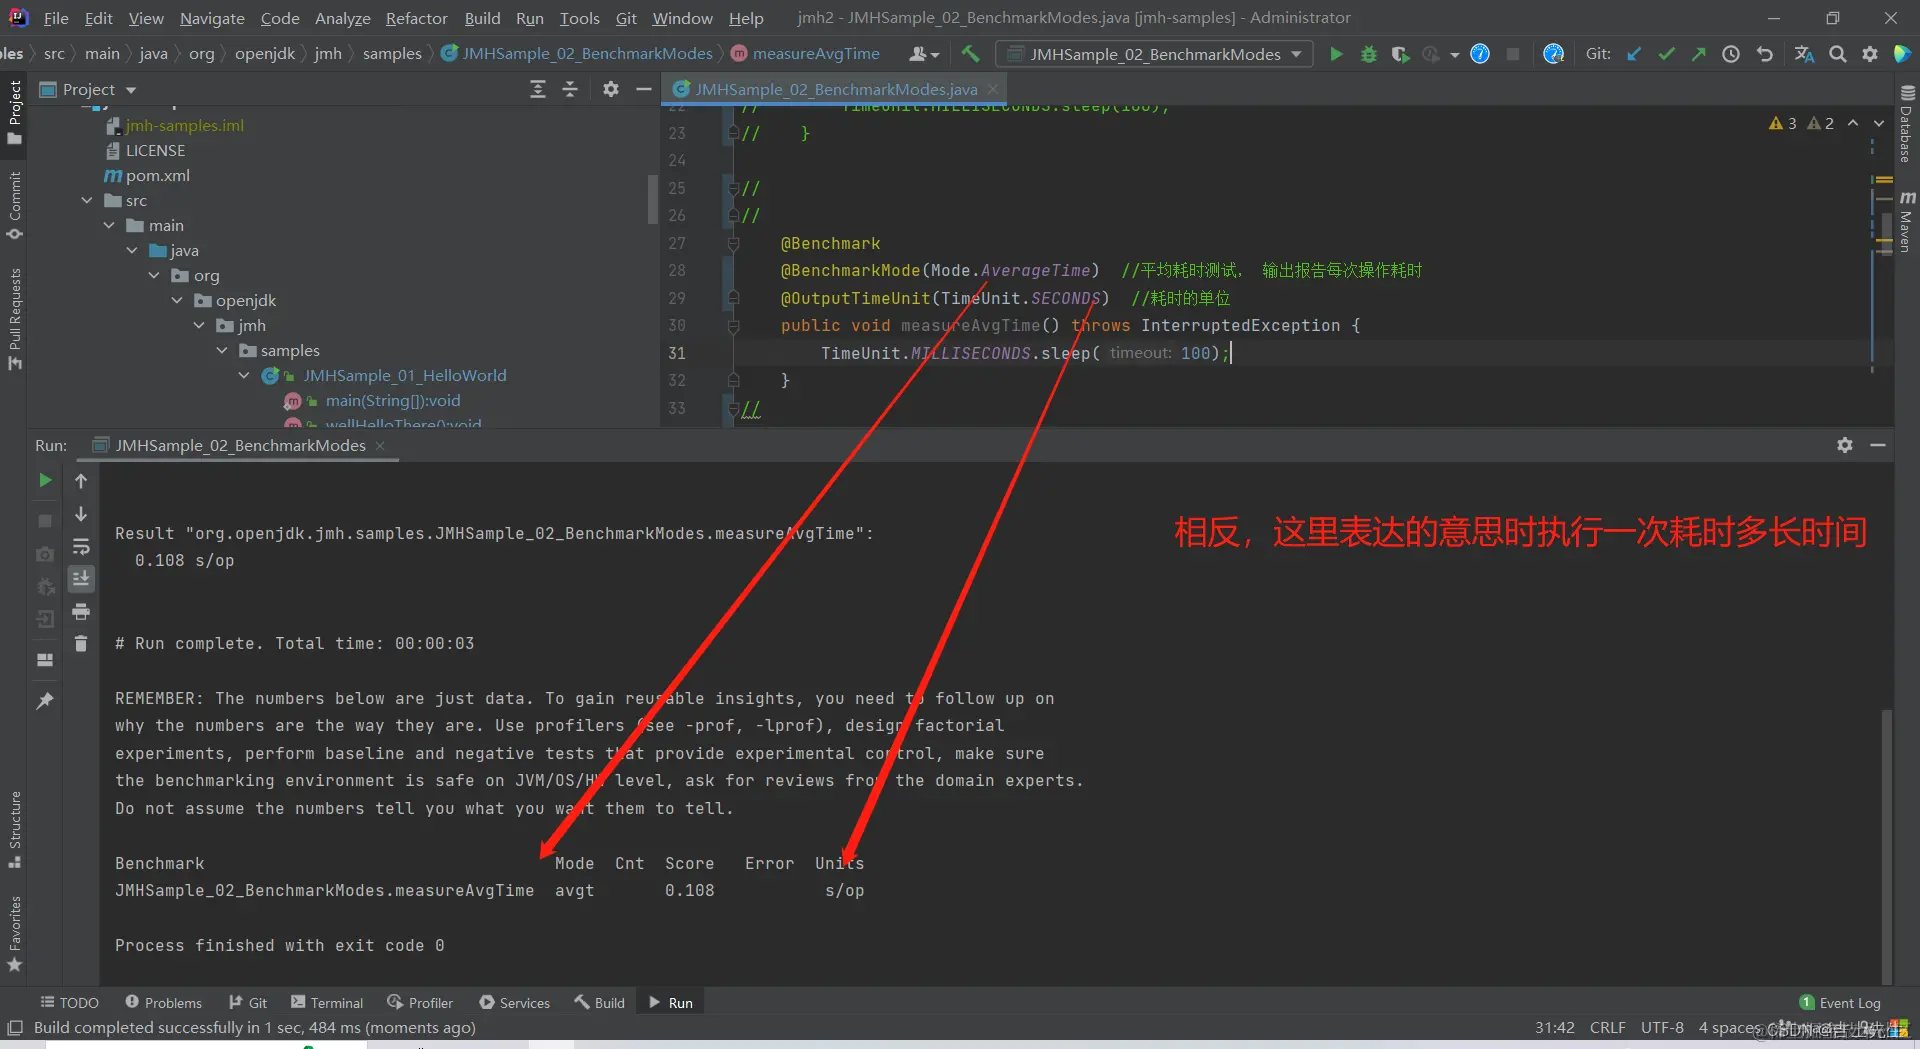Open Git history clock icon

[x=1731, y=54]
